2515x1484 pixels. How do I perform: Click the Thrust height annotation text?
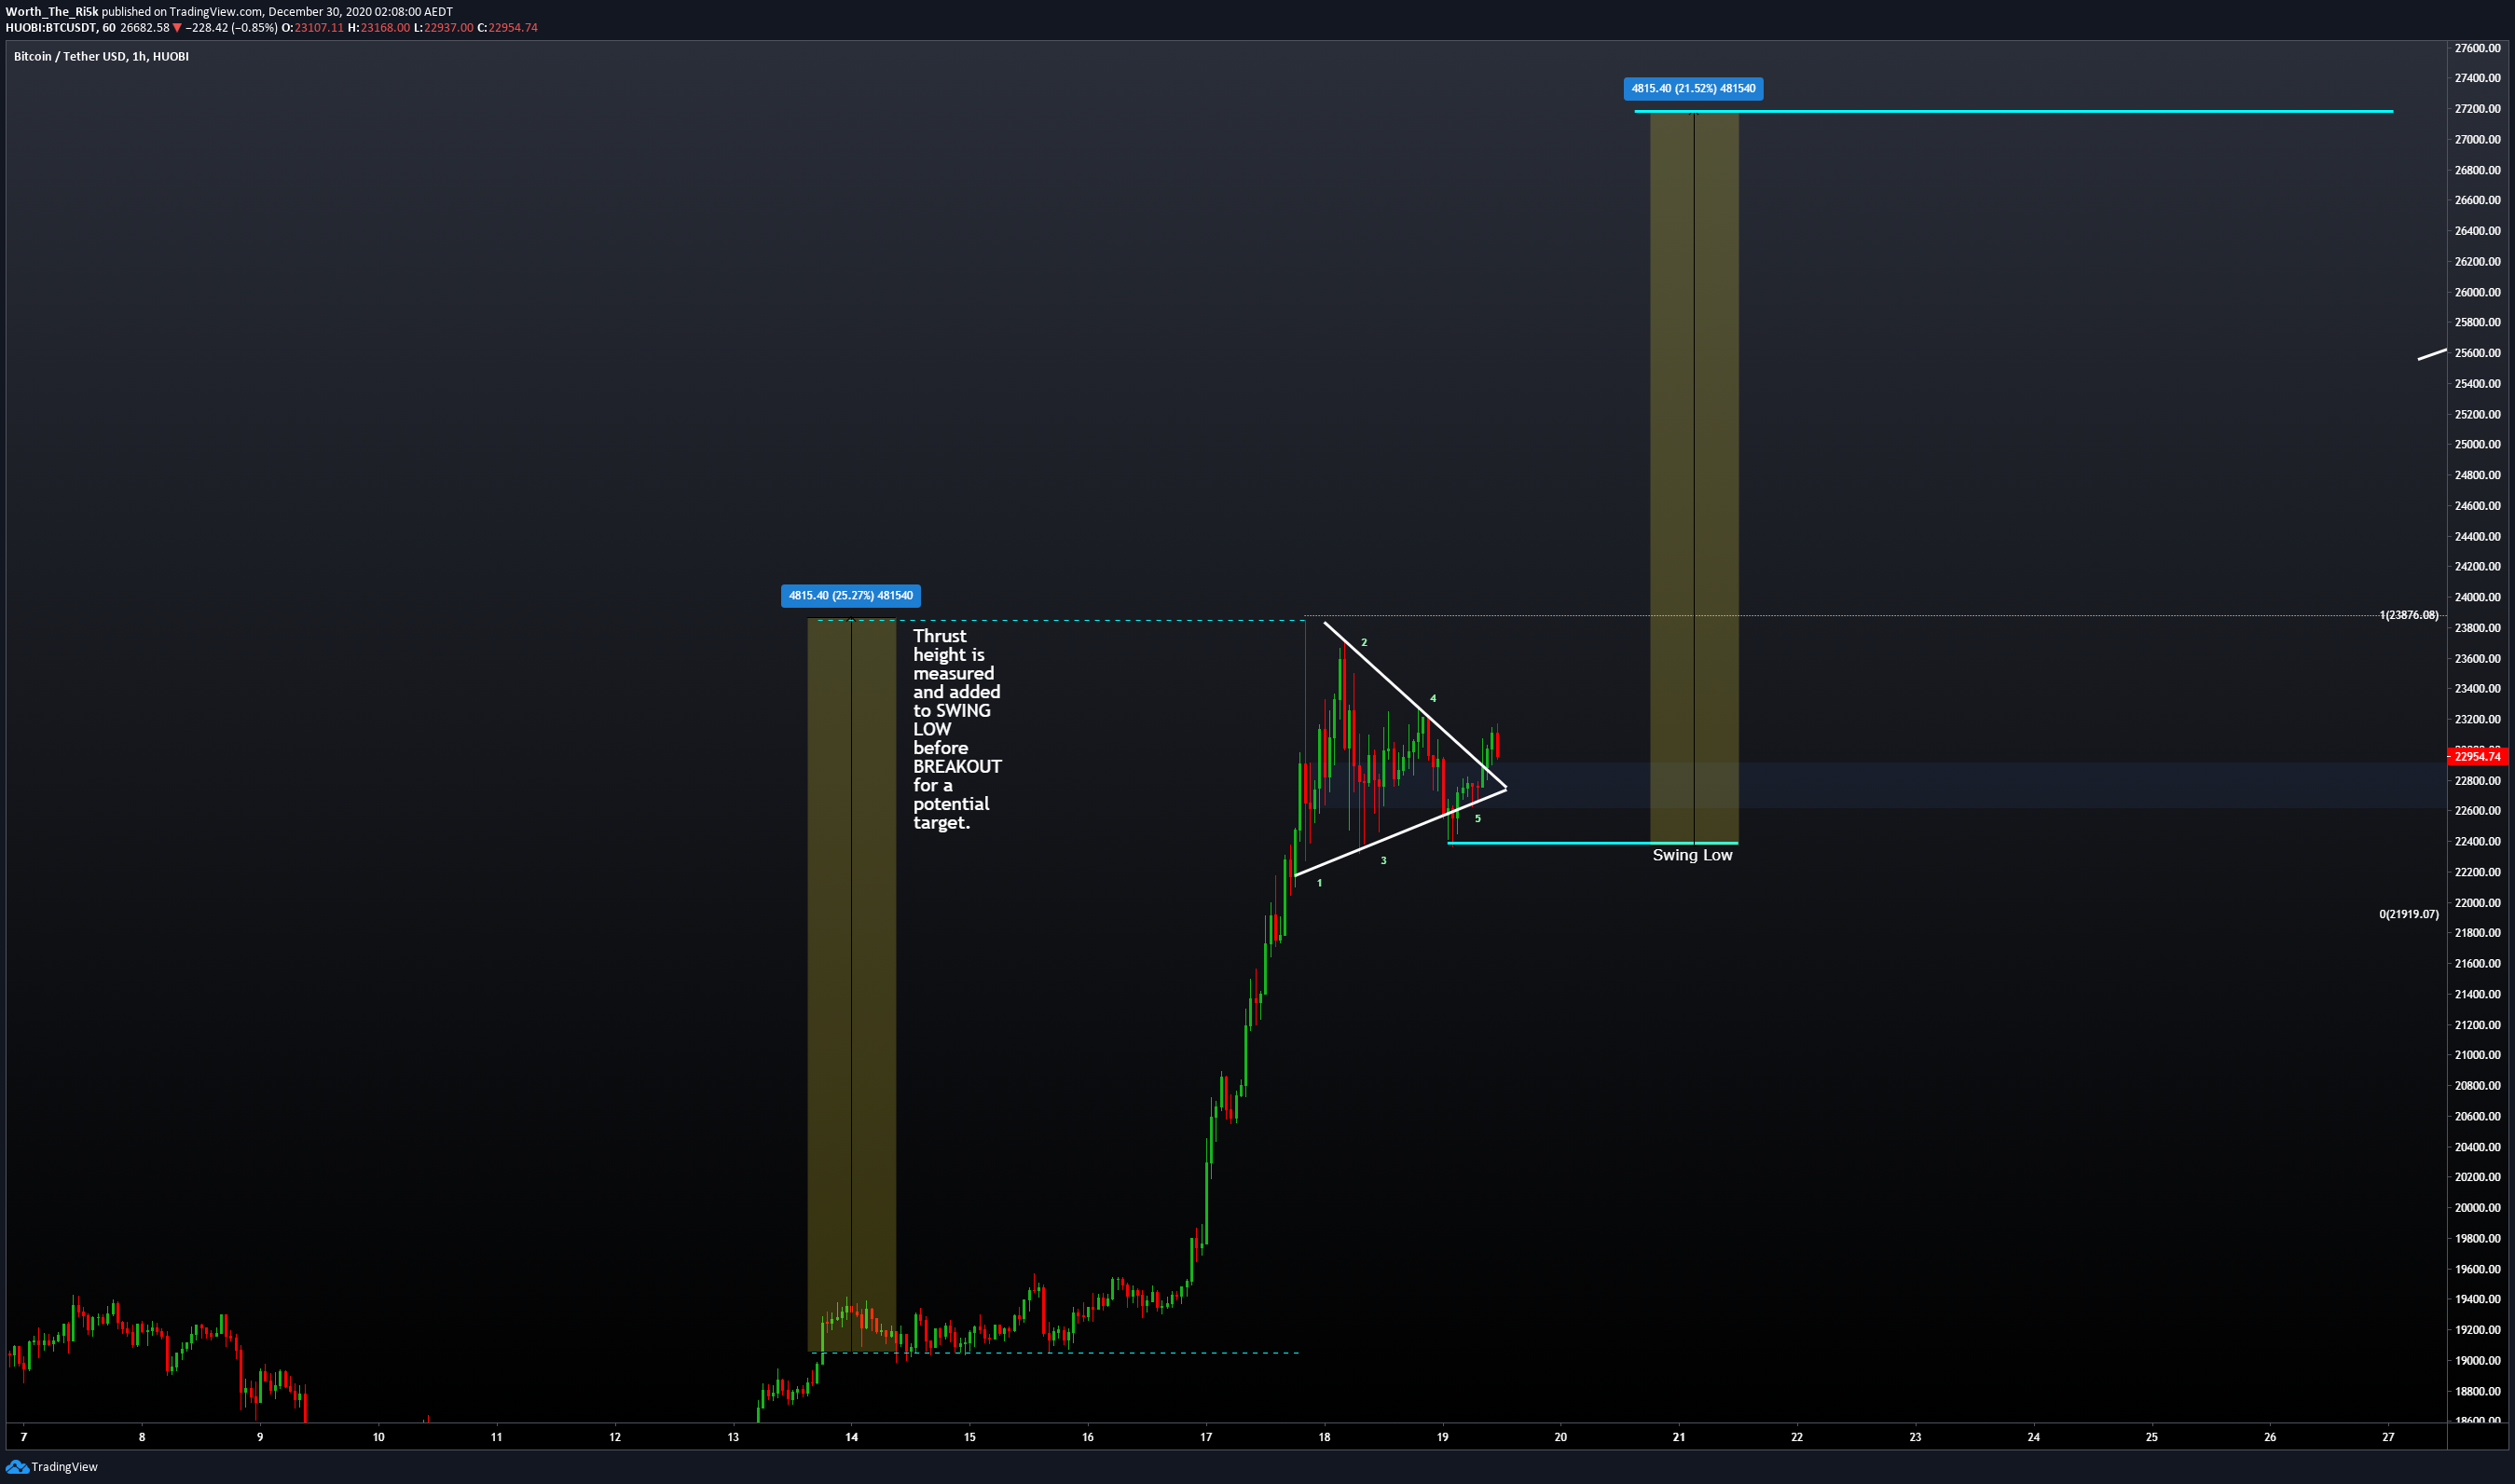(957, 729)
